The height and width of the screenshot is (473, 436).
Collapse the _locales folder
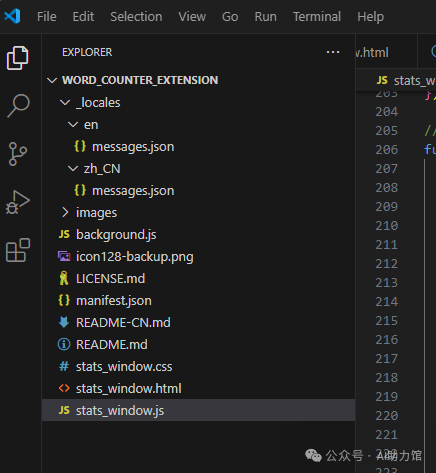pyautogui.click(x=65, y=102)
